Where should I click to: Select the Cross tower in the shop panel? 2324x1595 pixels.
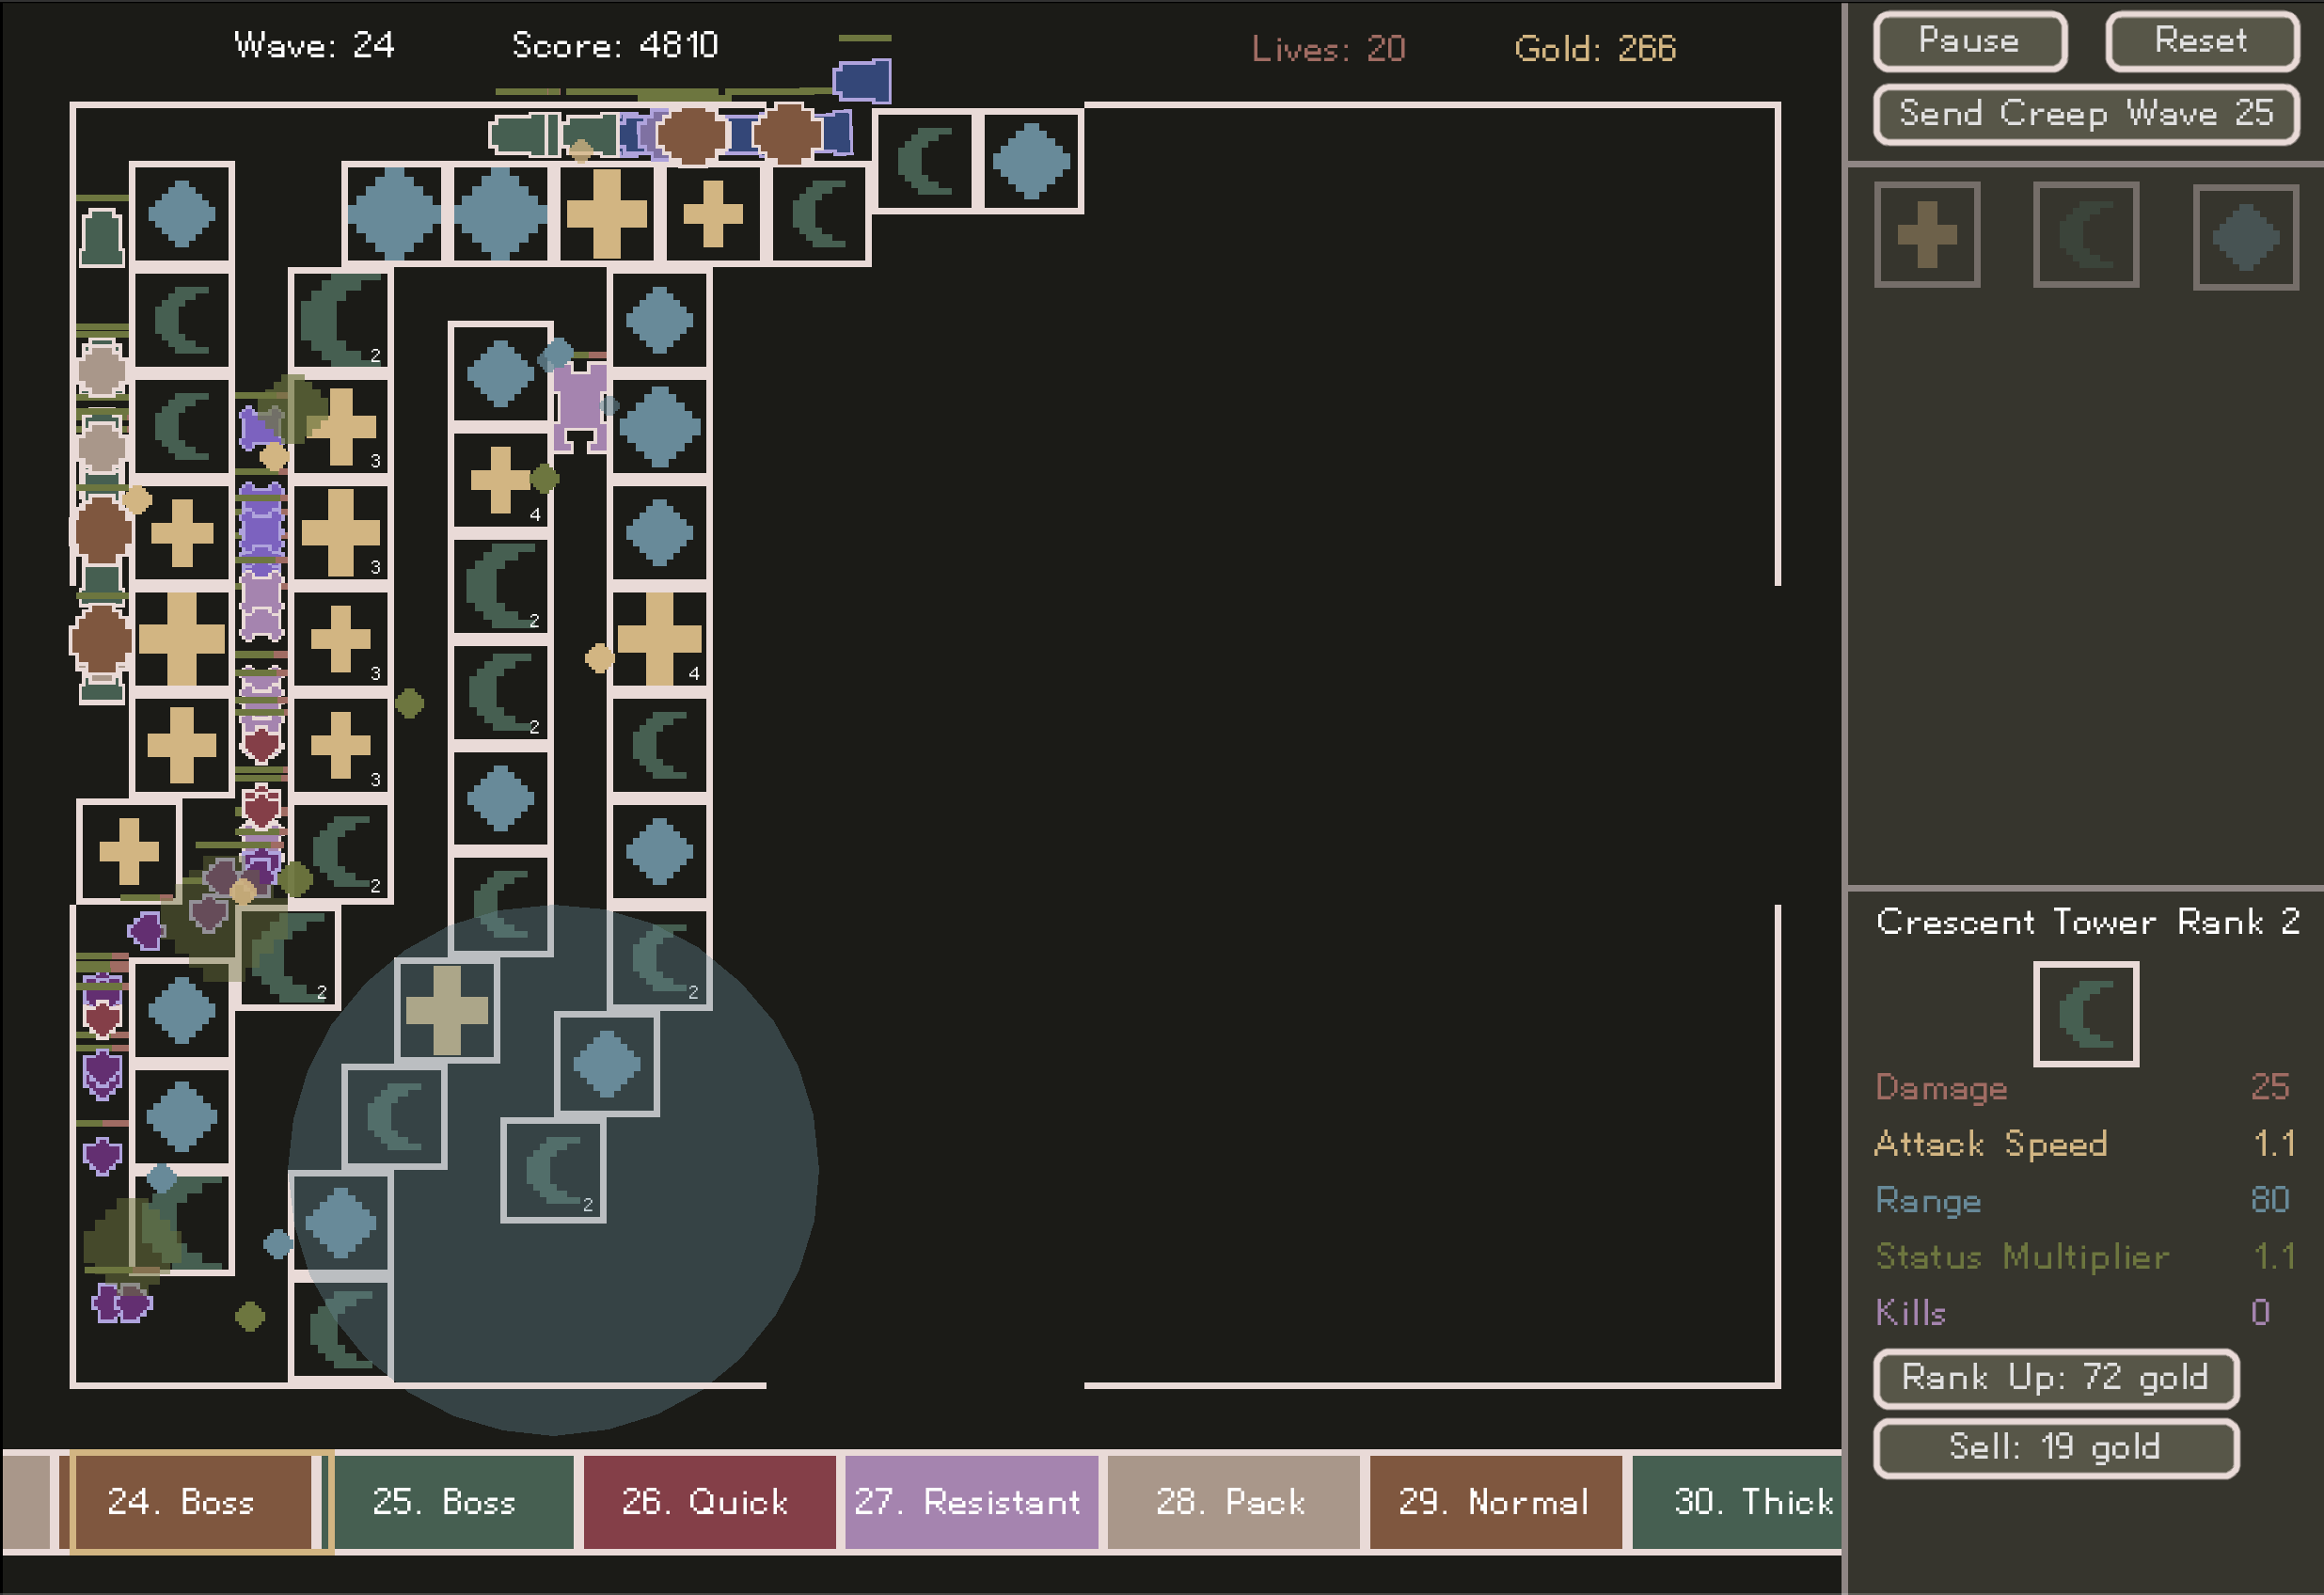pos(1928,237)
